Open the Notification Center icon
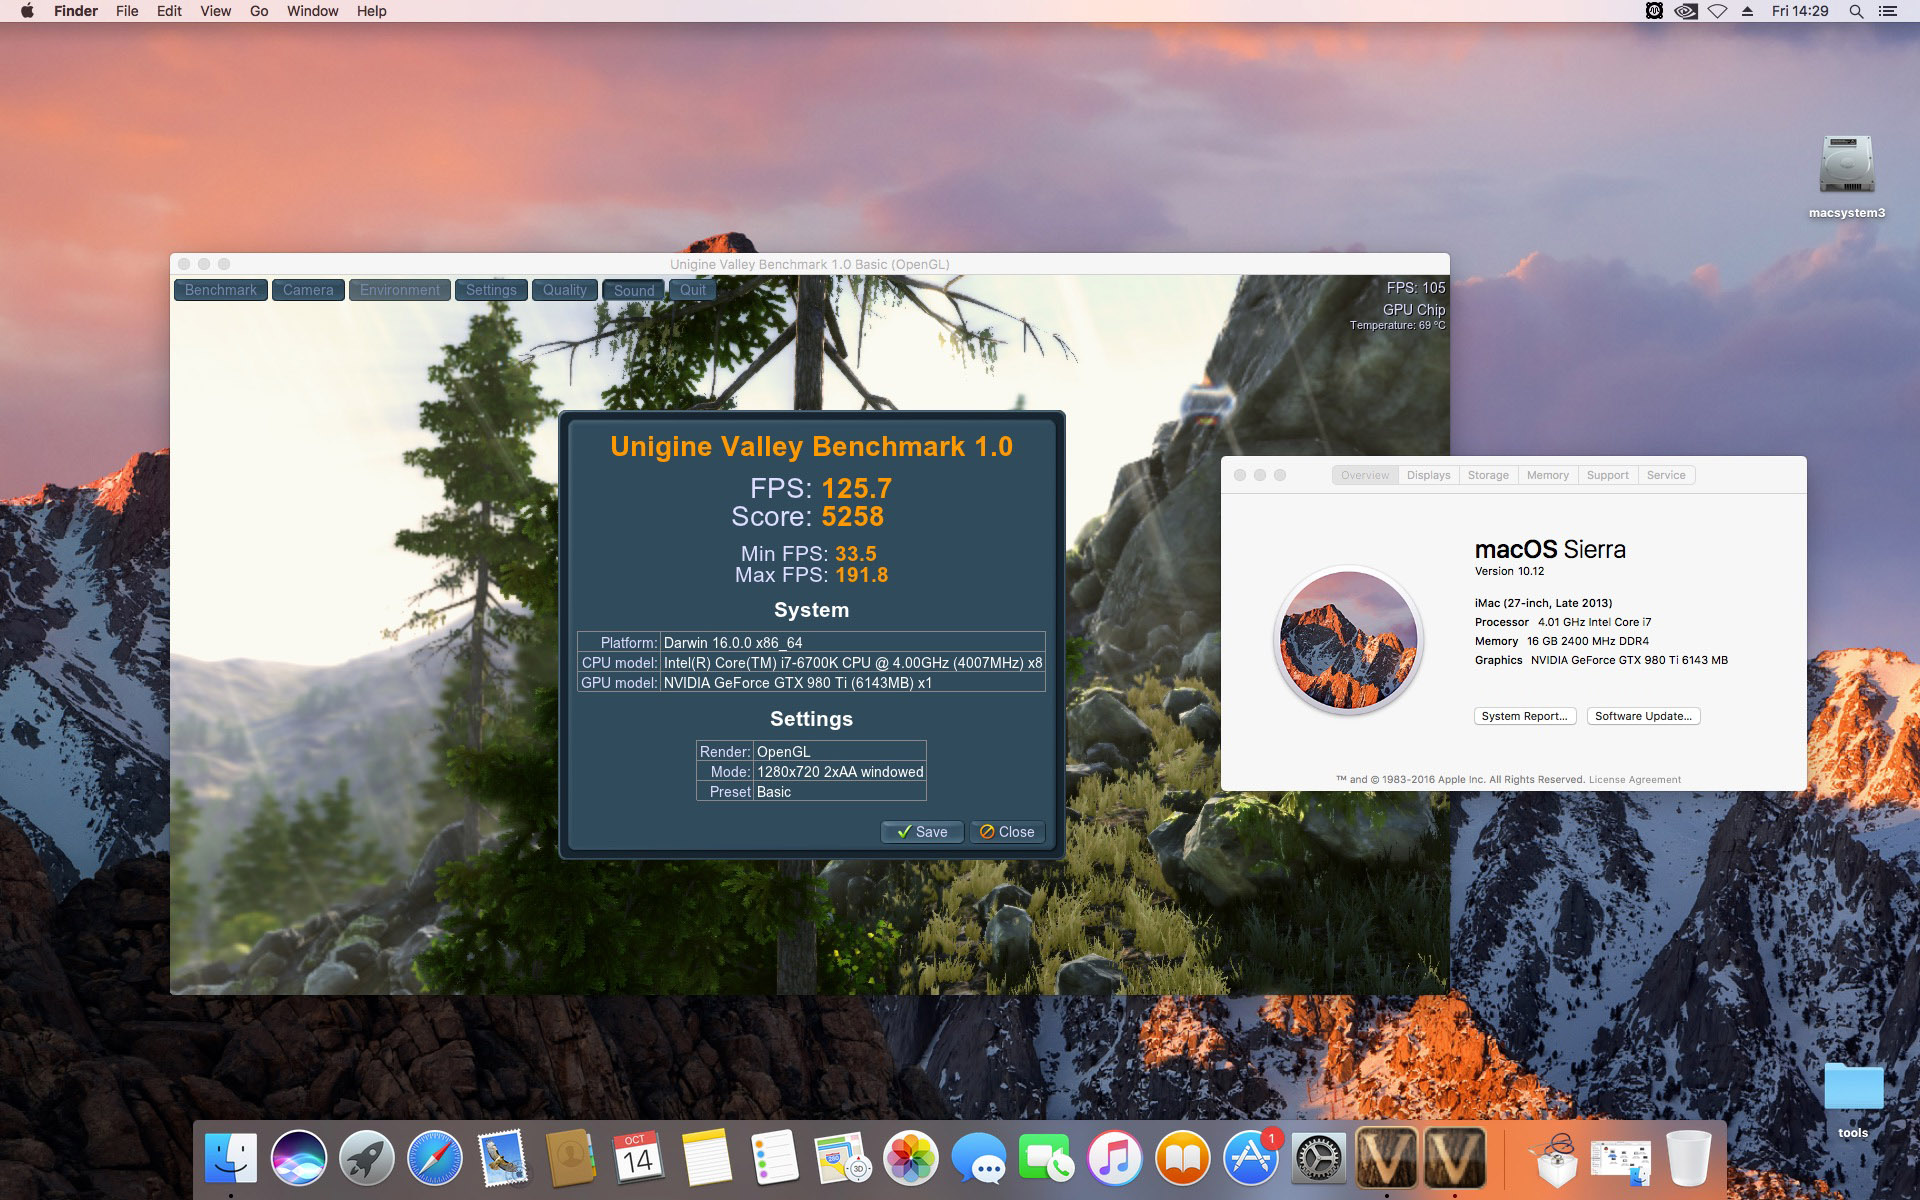This screenshot has height=1200, width=1920. click(1888, 11)
